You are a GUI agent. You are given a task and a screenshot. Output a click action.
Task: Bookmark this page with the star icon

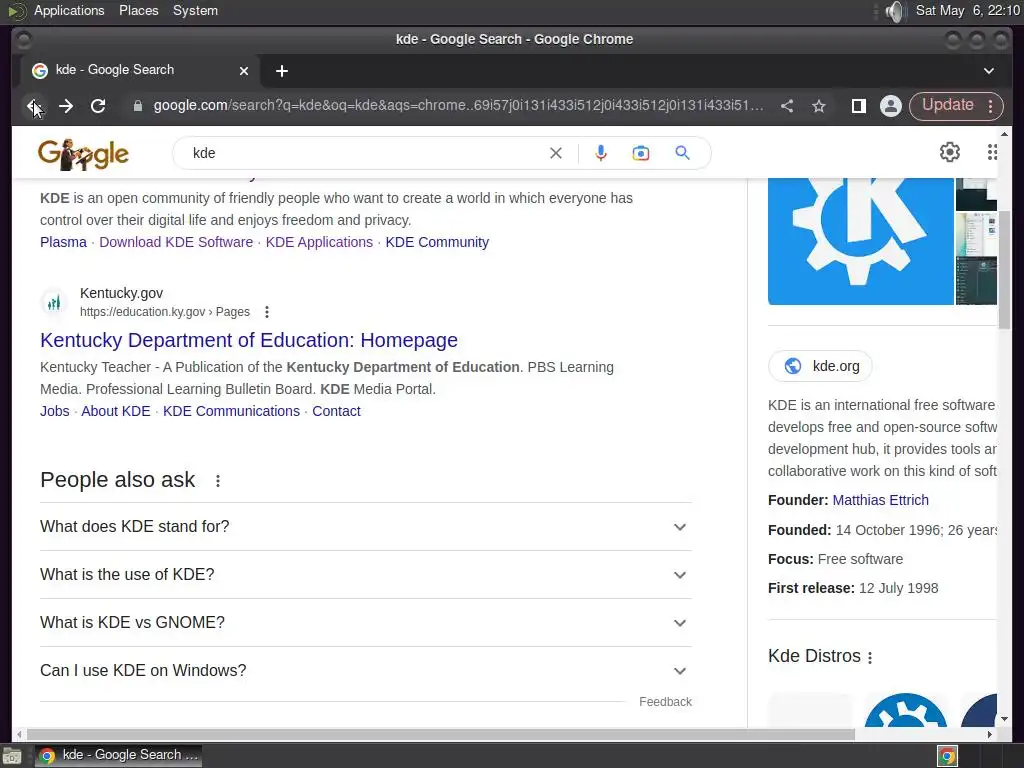point(819,106)
